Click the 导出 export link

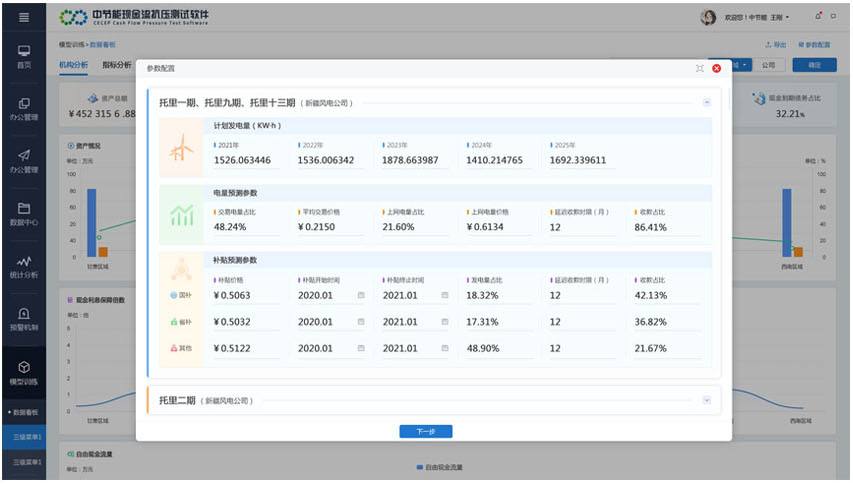coord(776,45)
